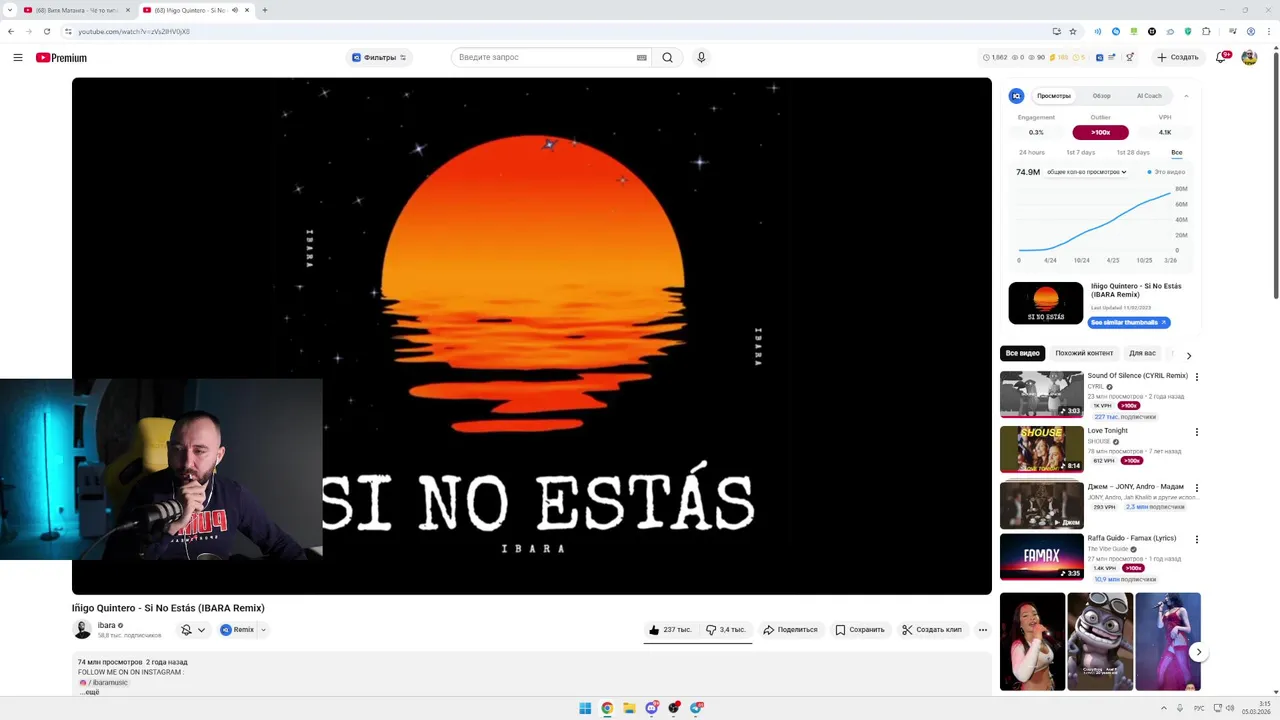Open Chrome from the taskbar
1280x720 pixels.
[607, 708]
